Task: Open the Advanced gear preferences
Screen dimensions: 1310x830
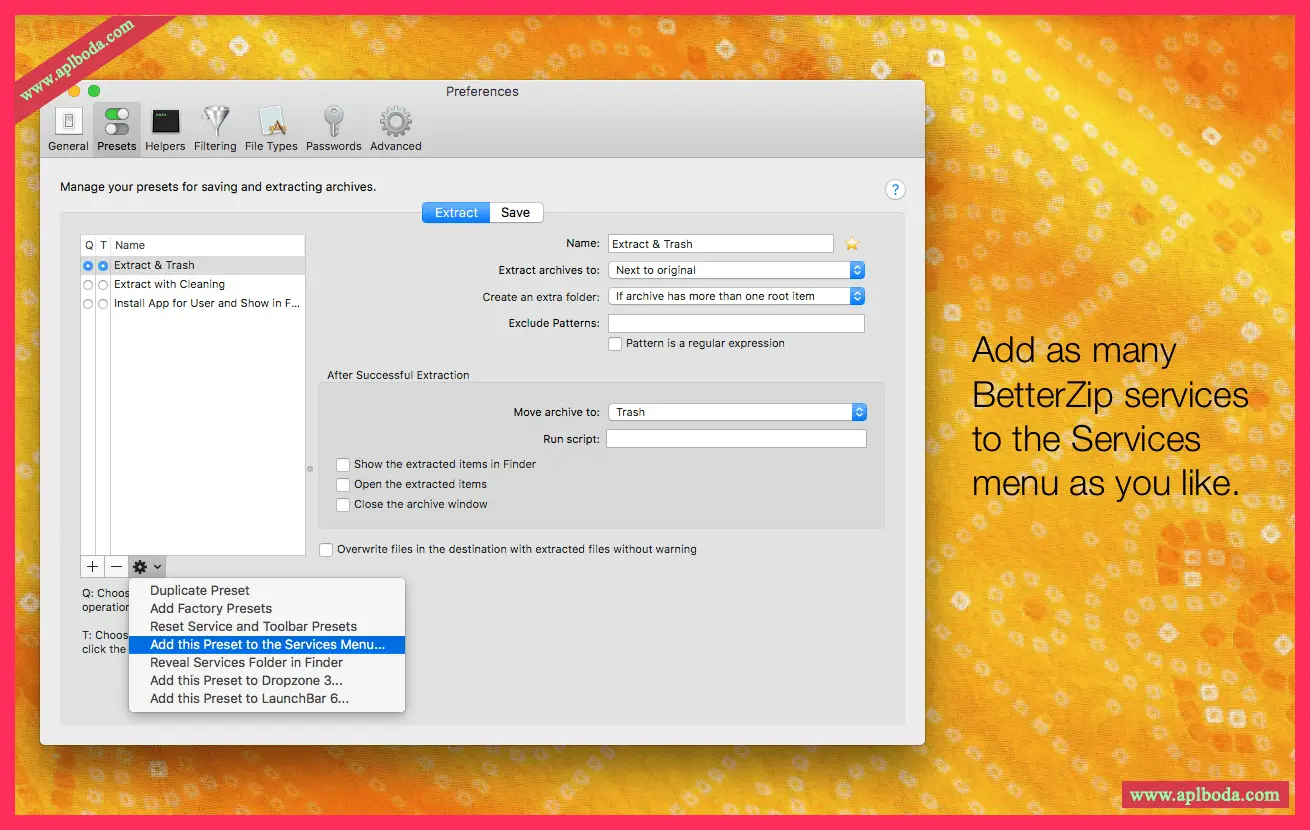Action: pyautogui.click(x=396, y=129)
